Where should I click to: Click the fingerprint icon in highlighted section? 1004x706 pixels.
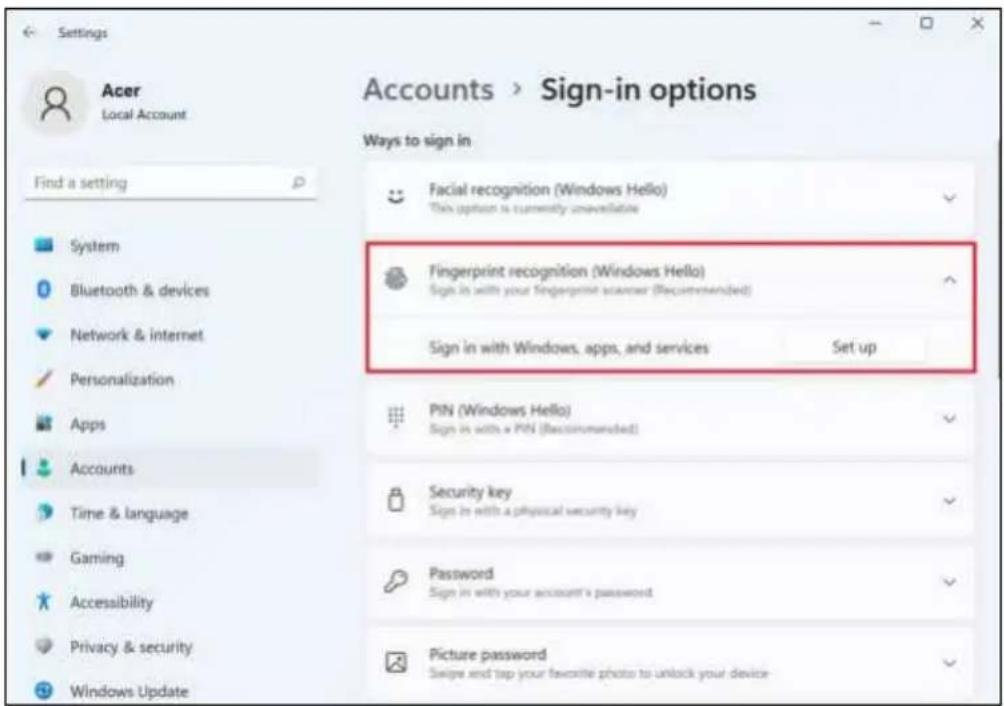point(396,279)
